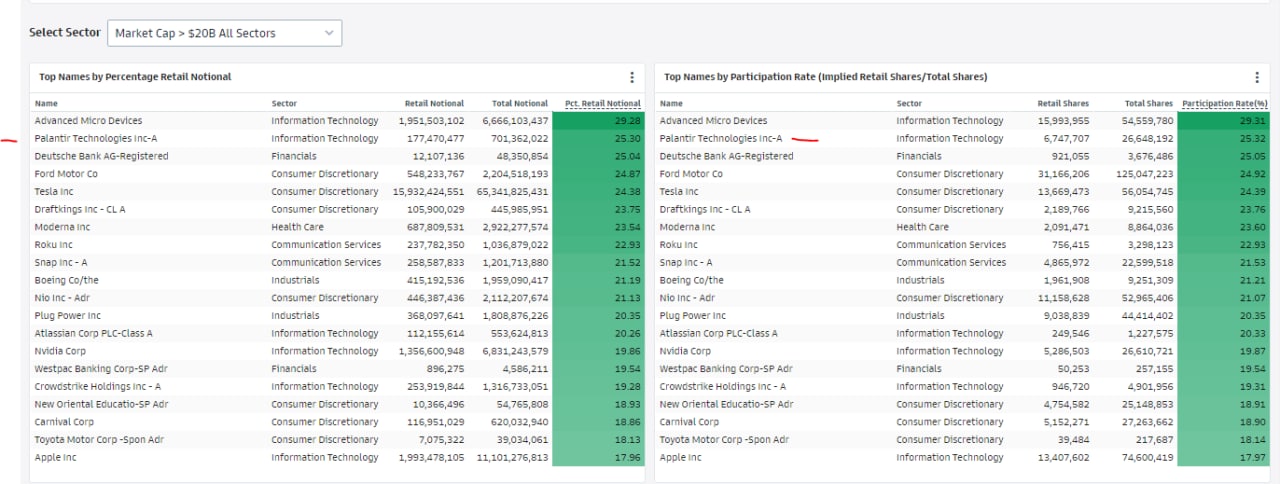The image size is (1280, 484).
Task: Select Carnival Corp in left table
Action: [x=63, y=422]
